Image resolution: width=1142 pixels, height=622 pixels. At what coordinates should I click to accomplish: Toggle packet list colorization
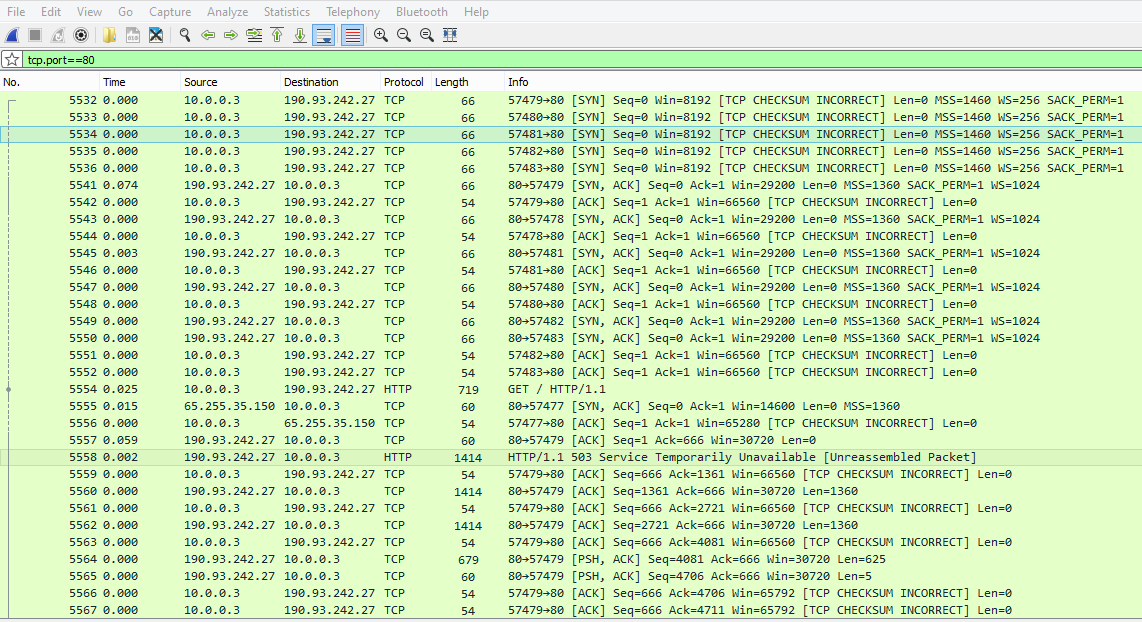point(352,35)
